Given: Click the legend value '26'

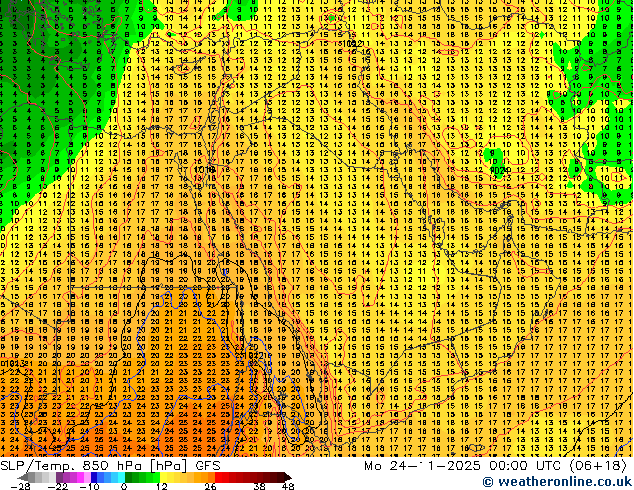Looking at the screenshot, I should click(210, 486).
